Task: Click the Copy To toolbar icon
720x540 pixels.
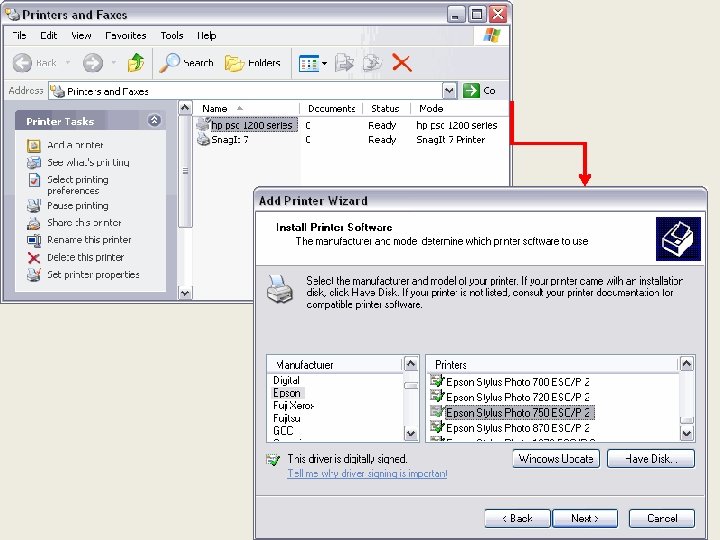Action: (x=372, y=63)
